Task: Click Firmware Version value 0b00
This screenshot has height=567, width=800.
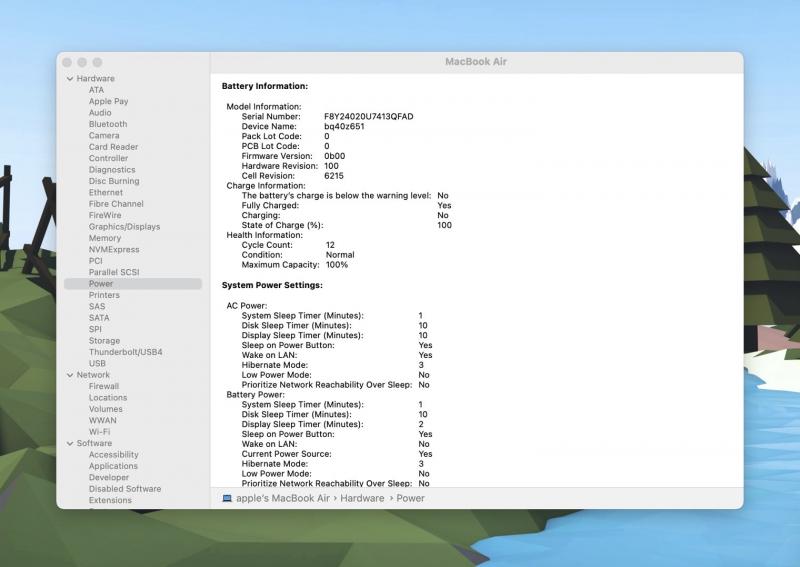Action: pos(334,156)
